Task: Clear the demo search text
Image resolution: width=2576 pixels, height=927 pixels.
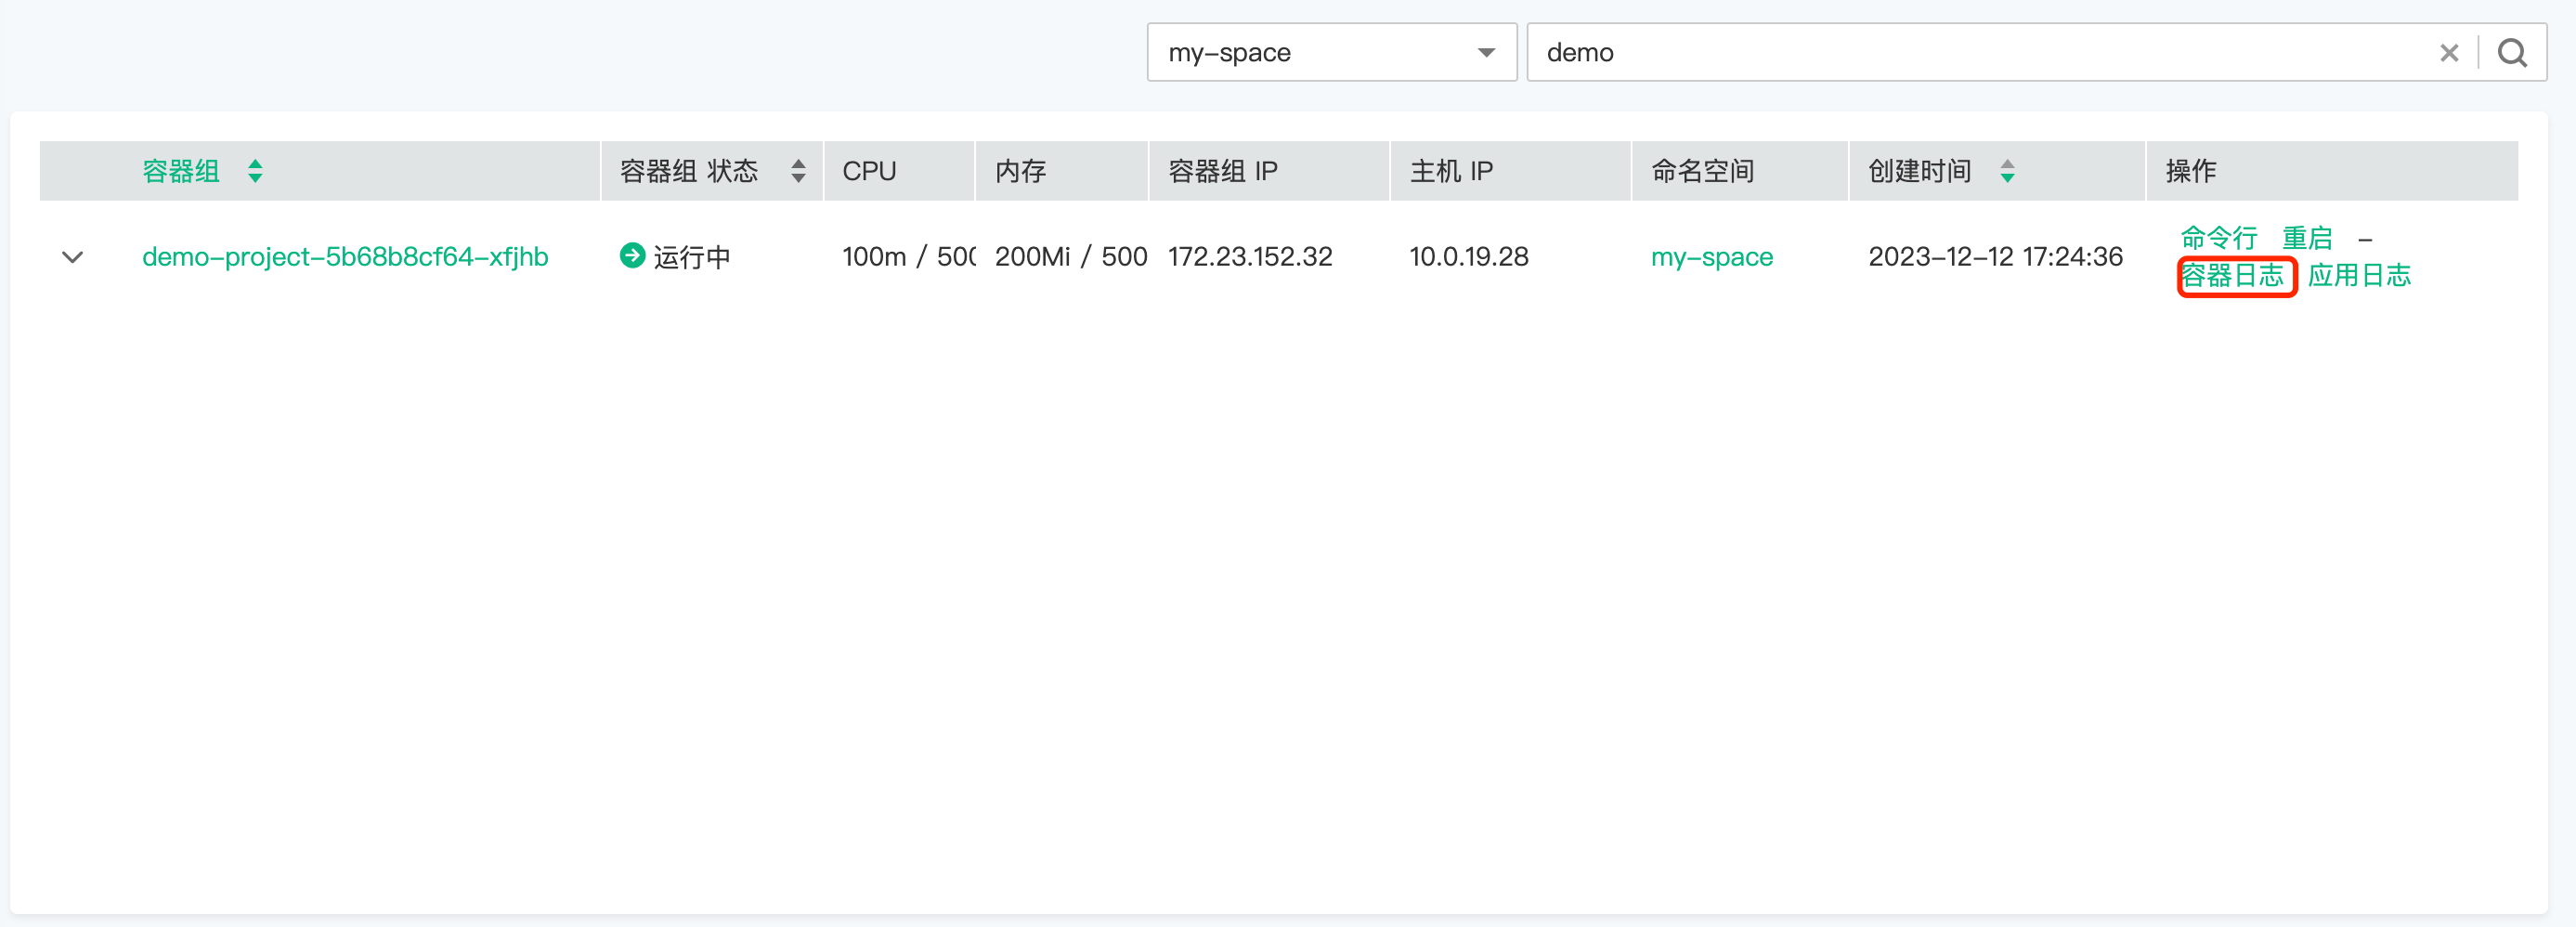Action: 2449,53
